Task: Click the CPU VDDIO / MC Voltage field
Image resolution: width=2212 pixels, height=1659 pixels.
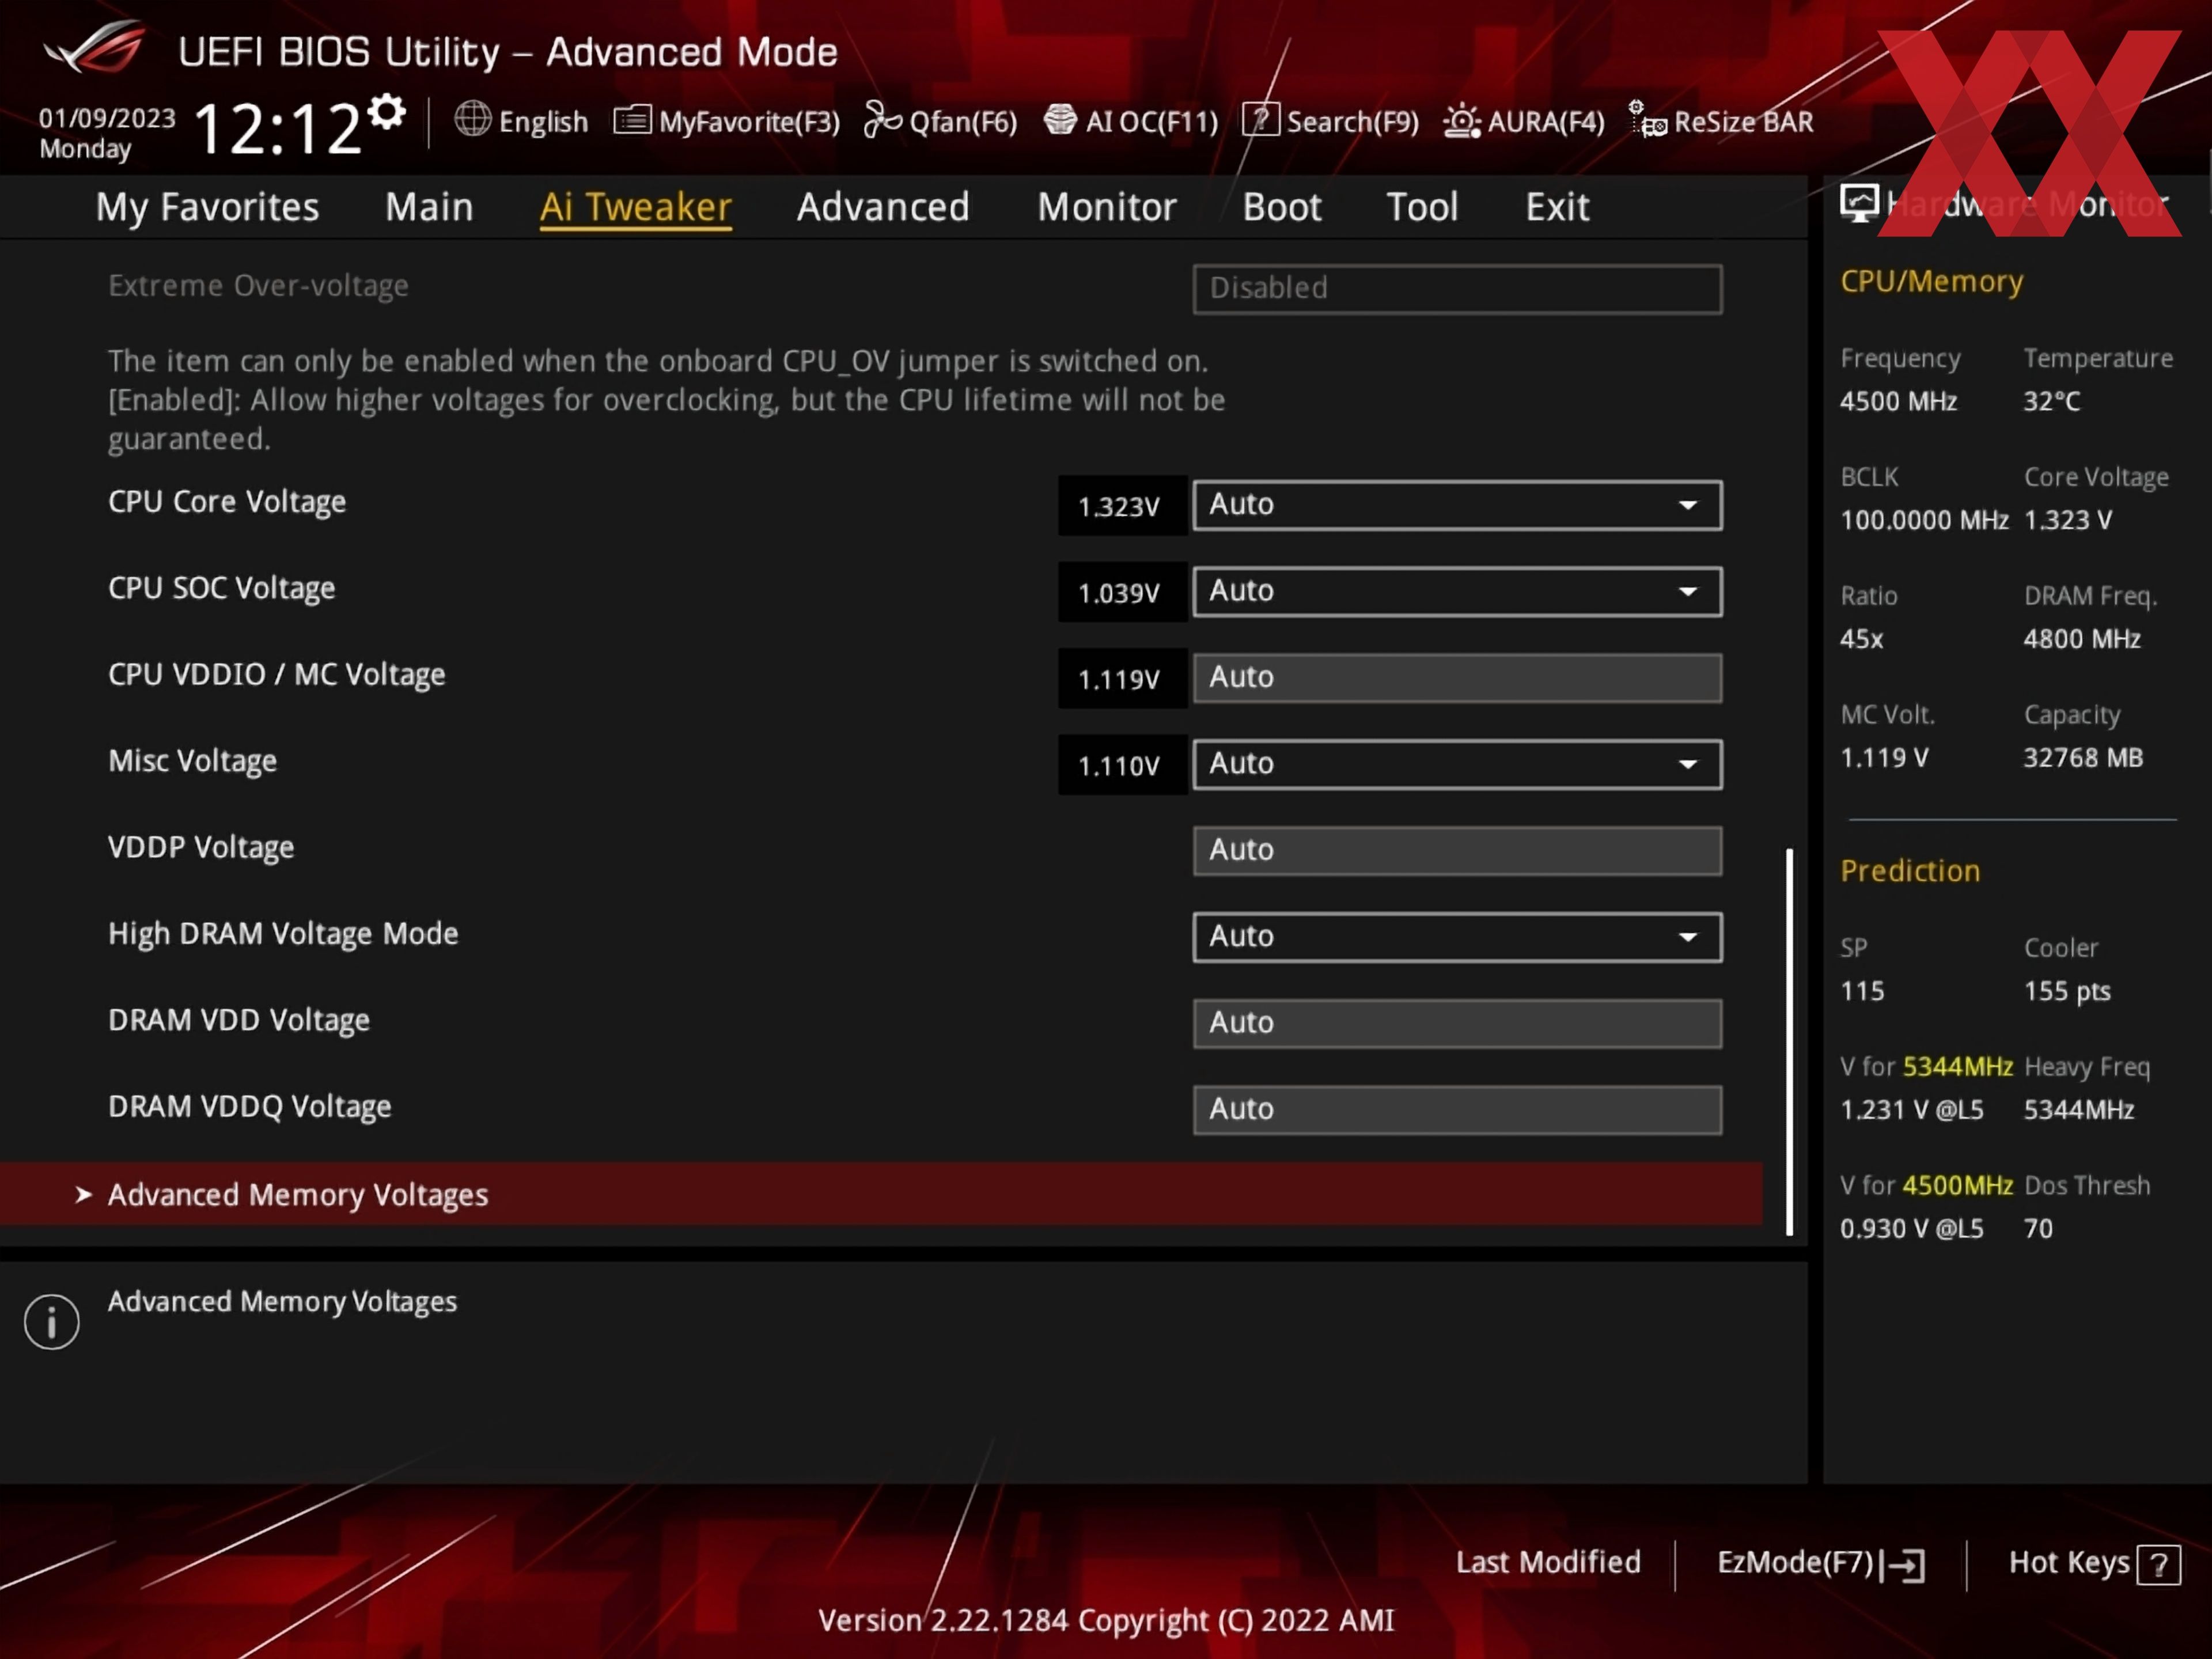Action: pyautogui.click(x=1457, y=678)
